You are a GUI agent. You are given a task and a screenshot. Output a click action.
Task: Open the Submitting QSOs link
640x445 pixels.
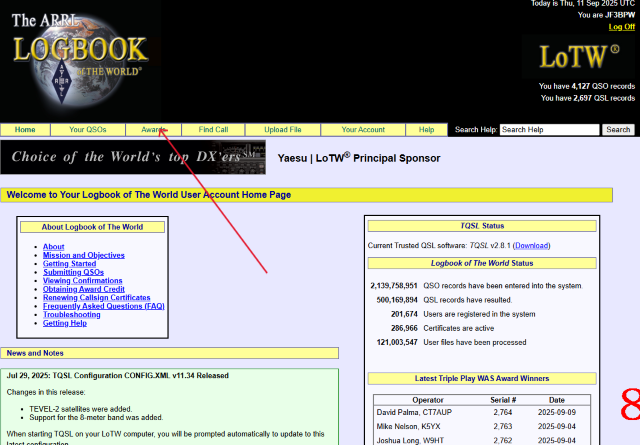73,272
